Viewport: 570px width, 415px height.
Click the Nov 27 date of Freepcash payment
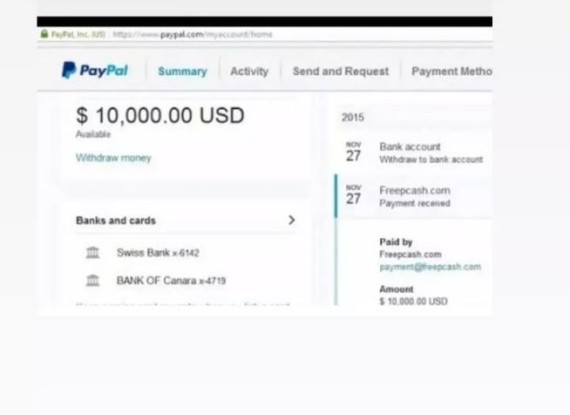(353, 195)
